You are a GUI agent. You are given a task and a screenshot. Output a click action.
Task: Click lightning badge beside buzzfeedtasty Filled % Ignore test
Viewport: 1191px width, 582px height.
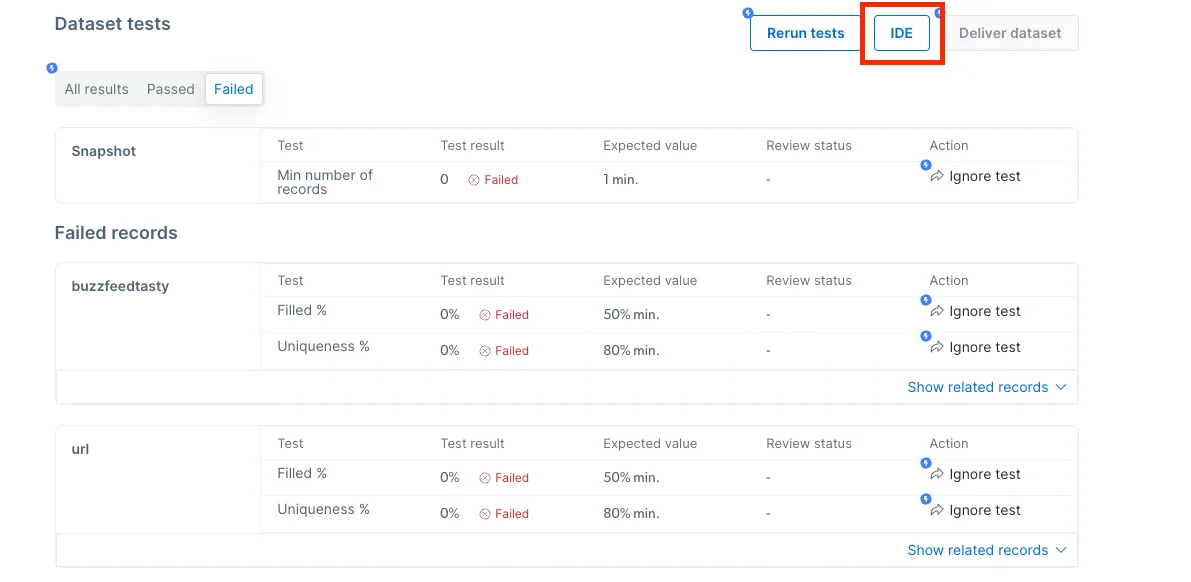926,300
